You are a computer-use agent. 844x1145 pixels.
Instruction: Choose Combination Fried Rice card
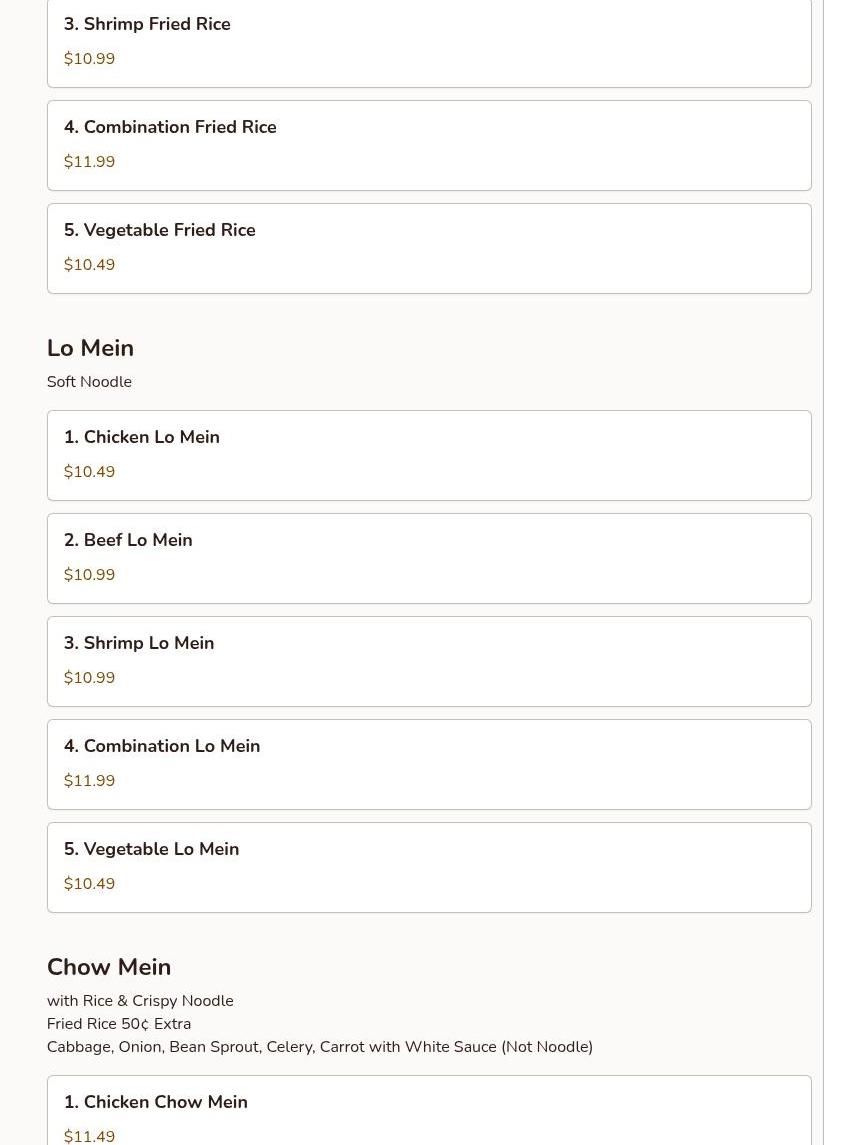[429, 145]
